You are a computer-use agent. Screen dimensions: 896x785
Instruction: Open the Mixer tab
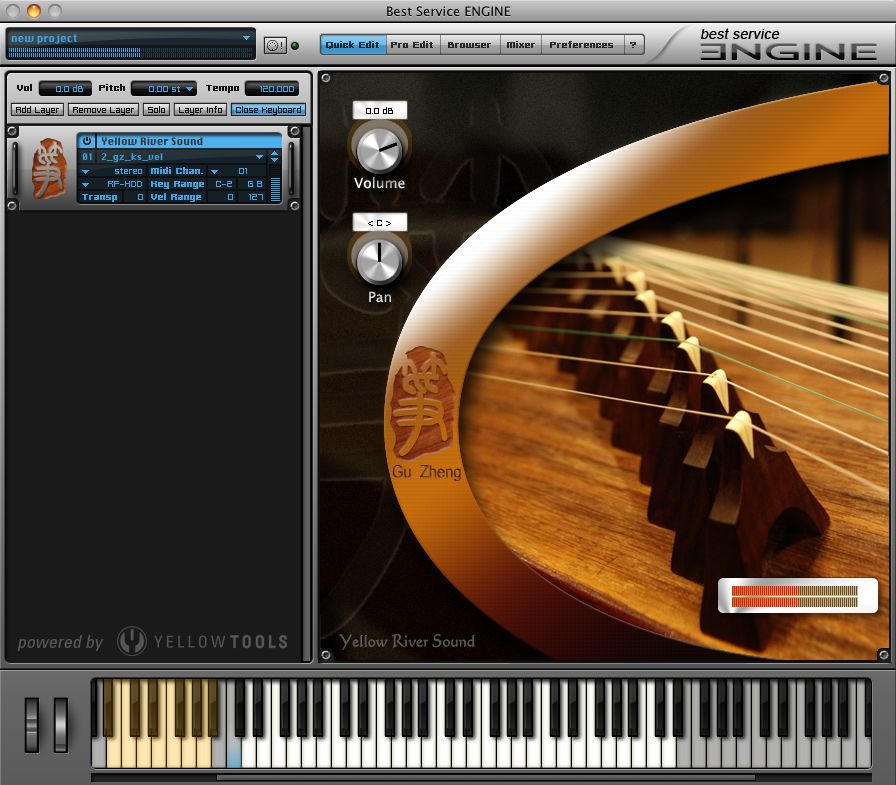520,45
